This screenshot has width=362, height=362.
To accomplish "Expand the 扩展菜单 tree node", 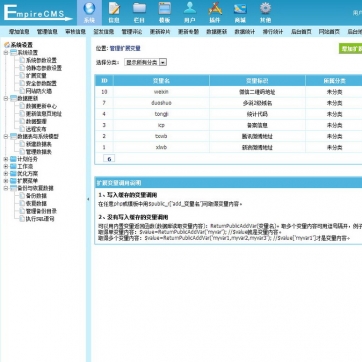I will pyautogui.click(x=6, y=181).
